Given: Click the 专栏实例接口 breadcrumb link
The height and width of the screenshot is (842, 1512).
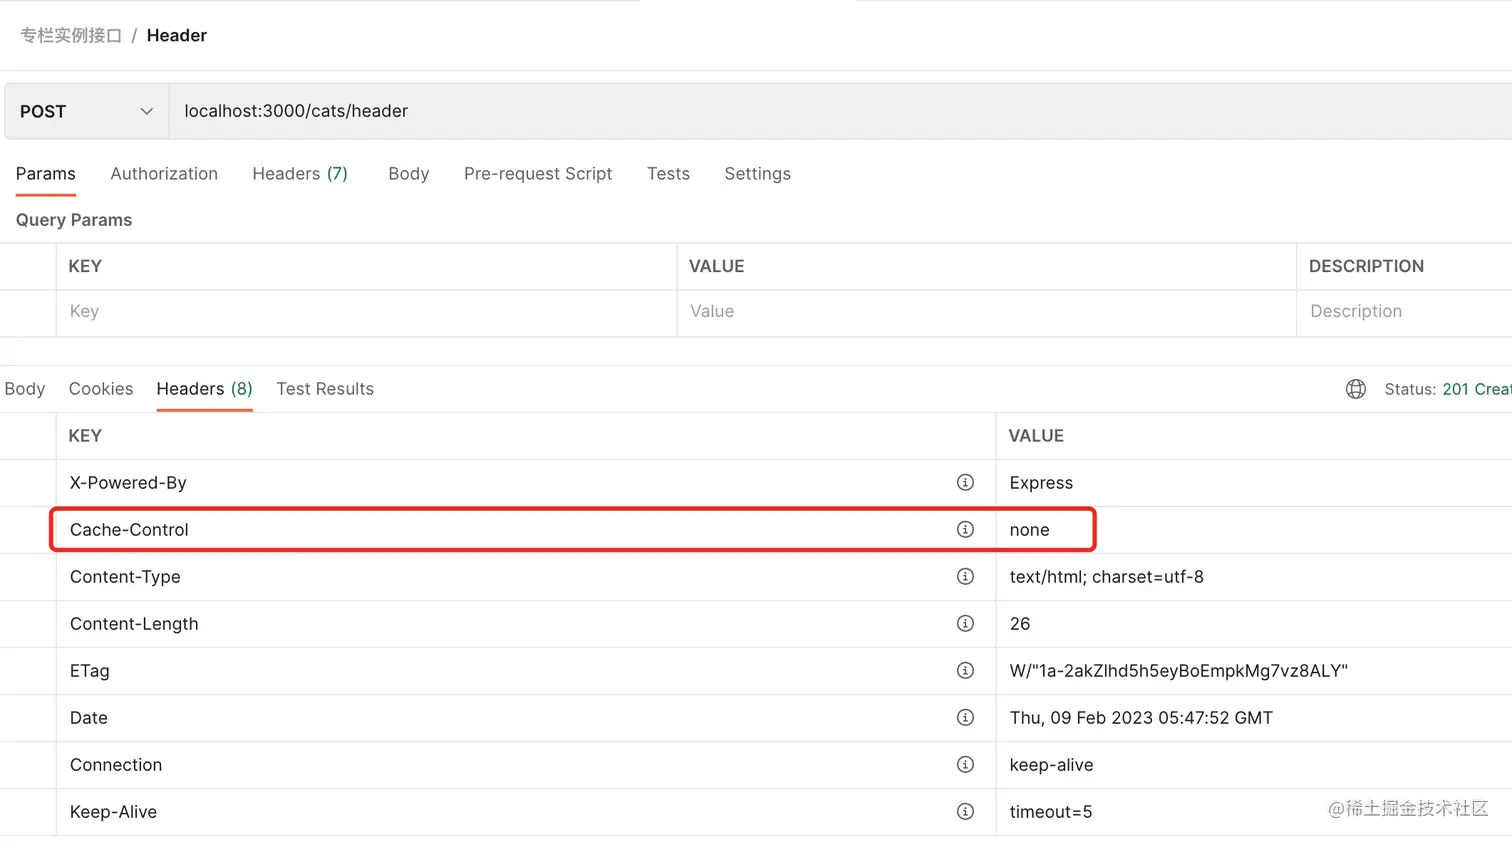Looking at the screenshot, I should click(x=71, y=36).
